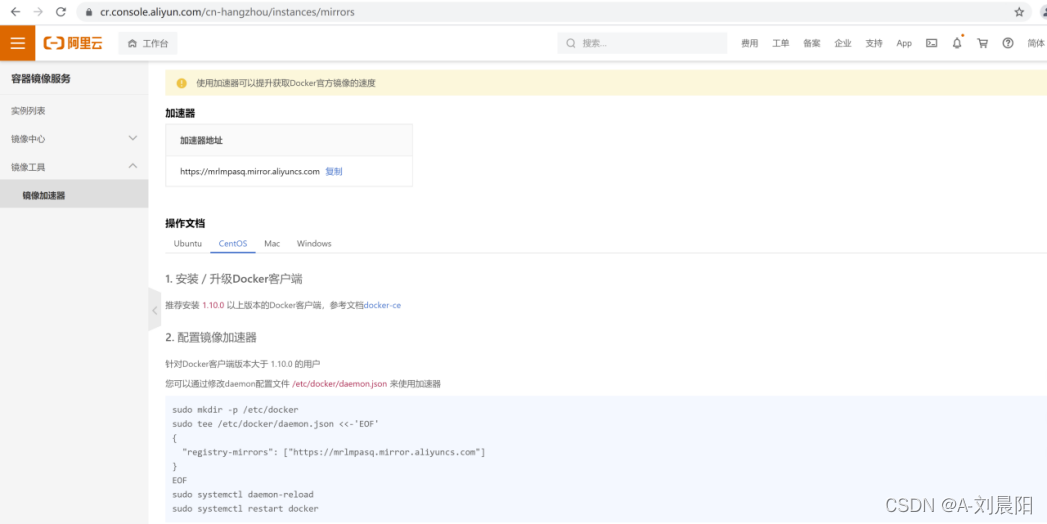Switch language via 简体 option
The width and height of the screenshot is (1047, 524).
coord(1036,43)
